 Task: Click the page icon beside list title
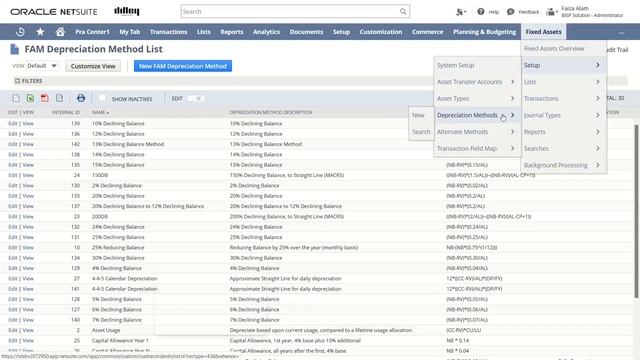15,49
